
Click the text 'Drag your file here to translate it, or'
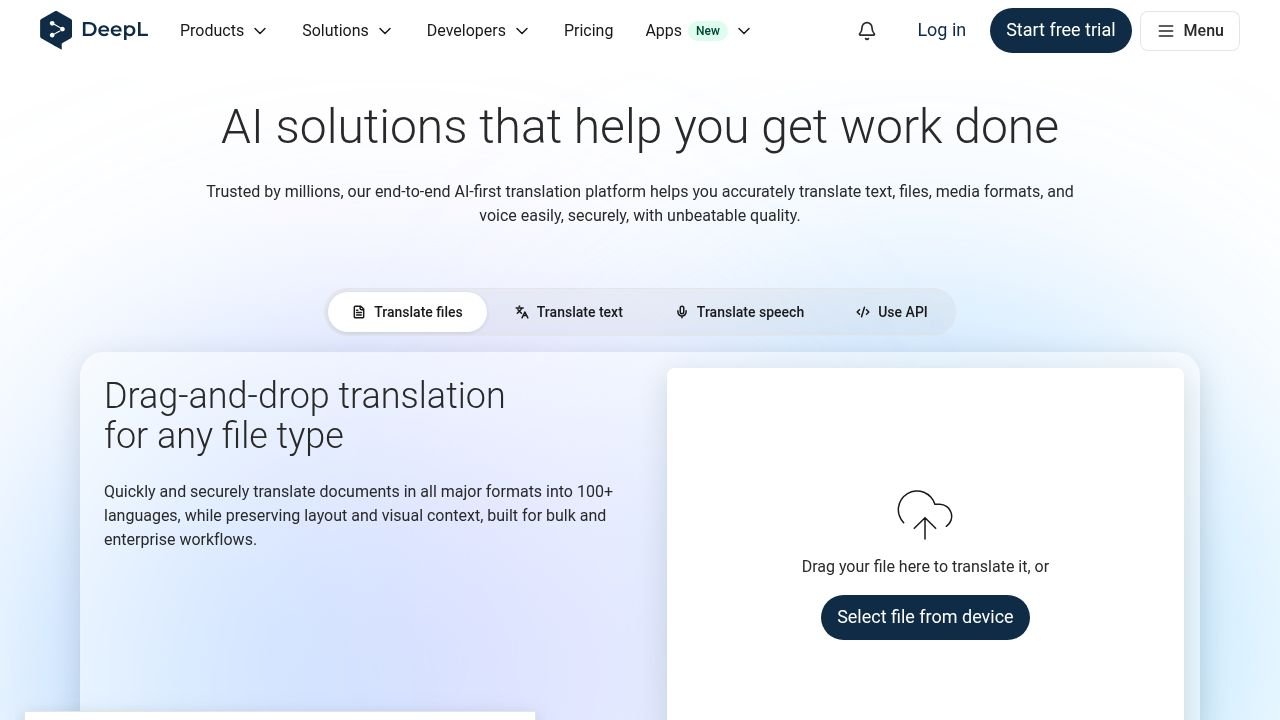pos(925,566)
